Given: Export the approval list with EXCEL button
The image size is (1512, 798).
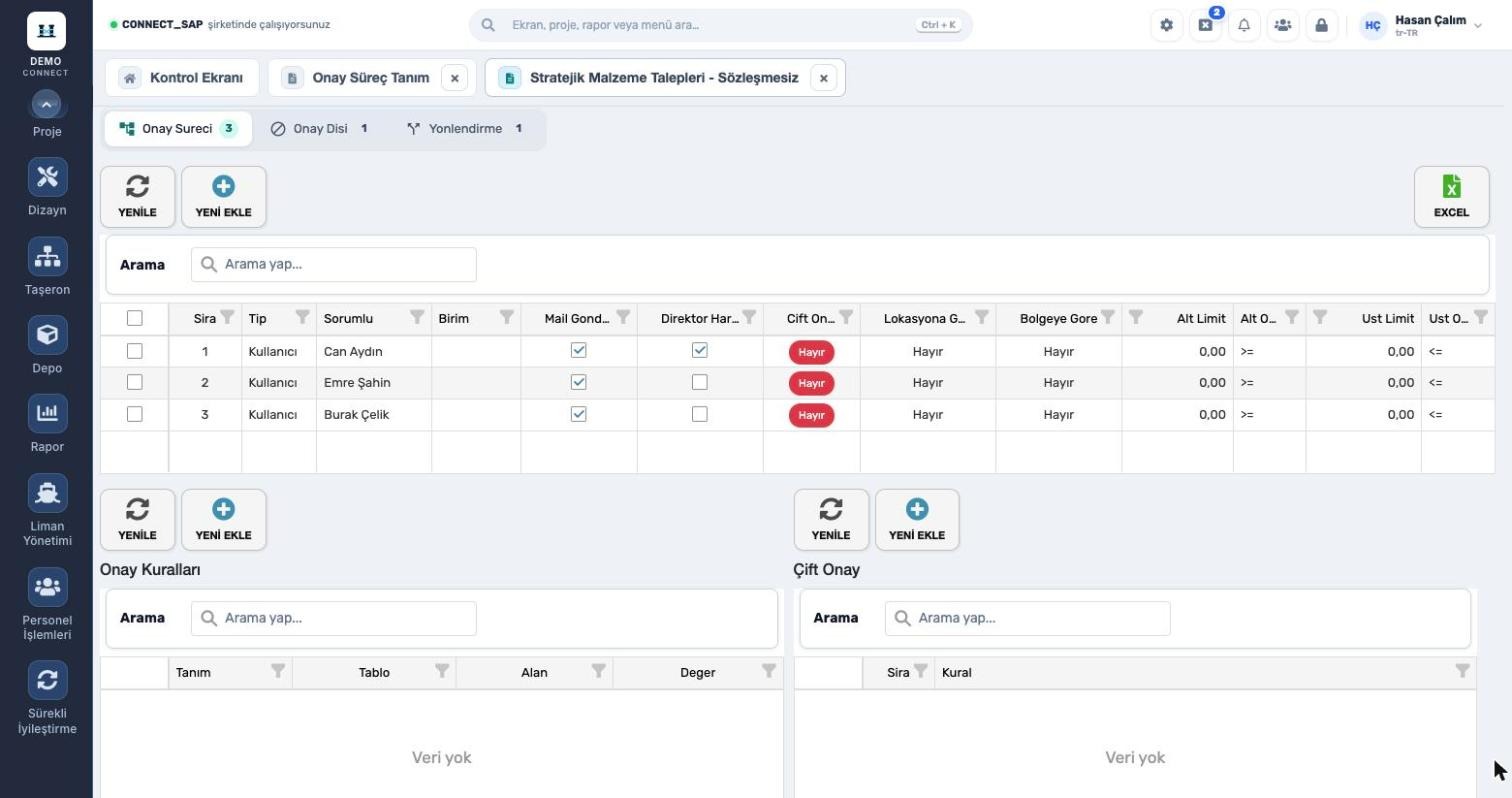Looking at the screenshot, I should (1451, 197).
